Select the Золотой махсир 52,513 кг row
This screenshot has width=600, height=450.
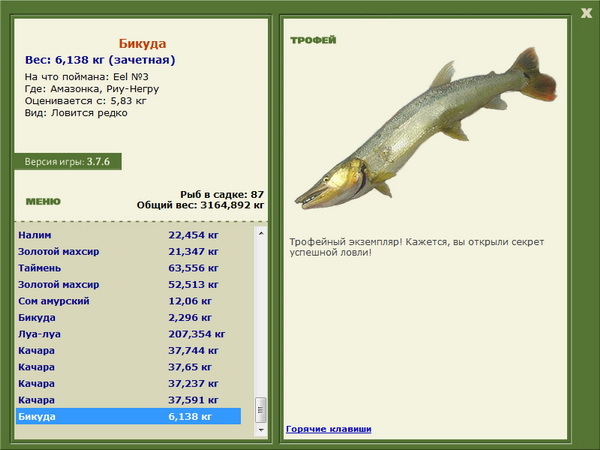click(129, 284)
